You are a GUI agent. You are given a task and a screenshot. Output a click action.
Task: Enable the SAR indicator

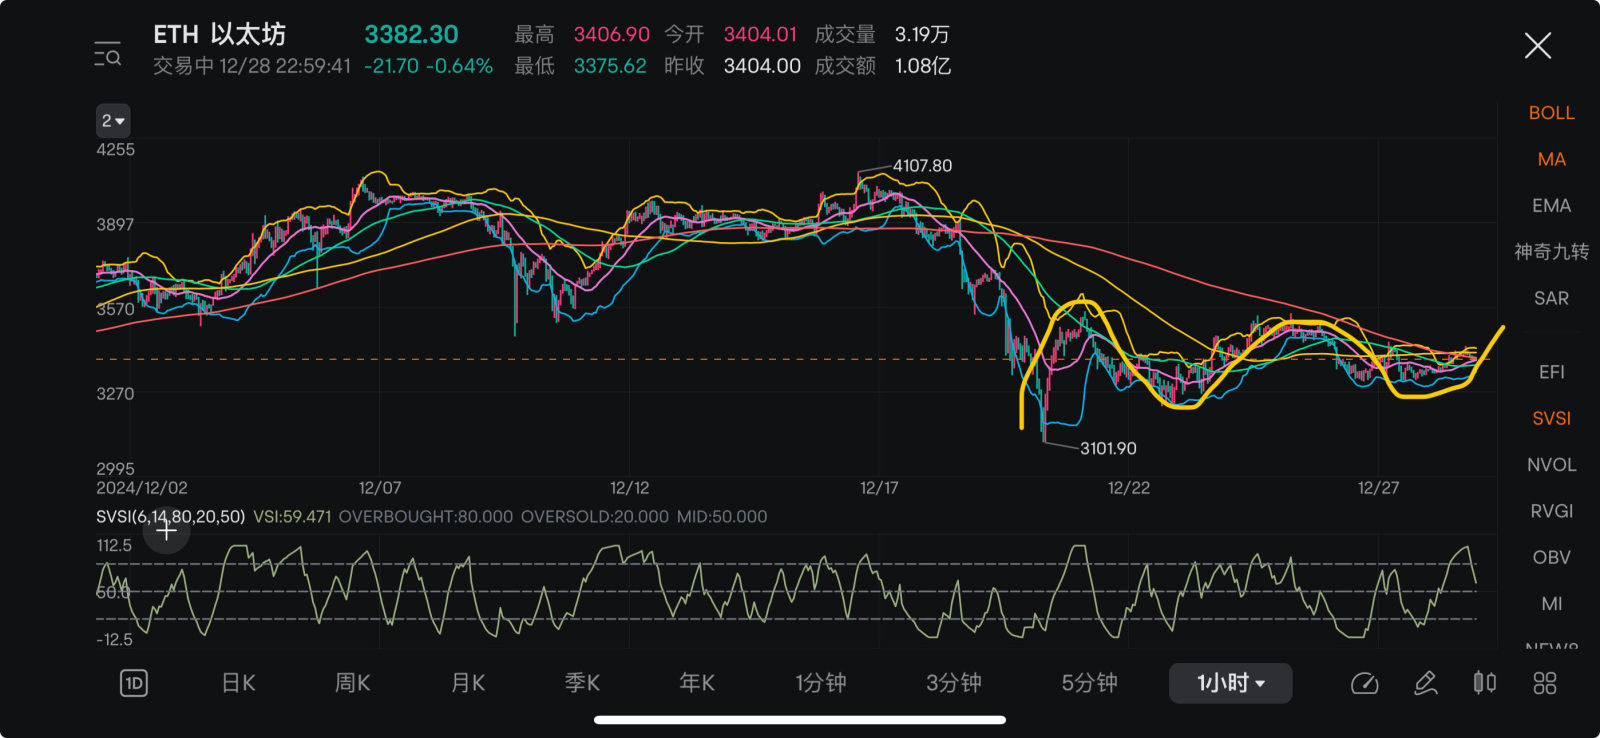pyautogui.click(x=1551, y=298)
